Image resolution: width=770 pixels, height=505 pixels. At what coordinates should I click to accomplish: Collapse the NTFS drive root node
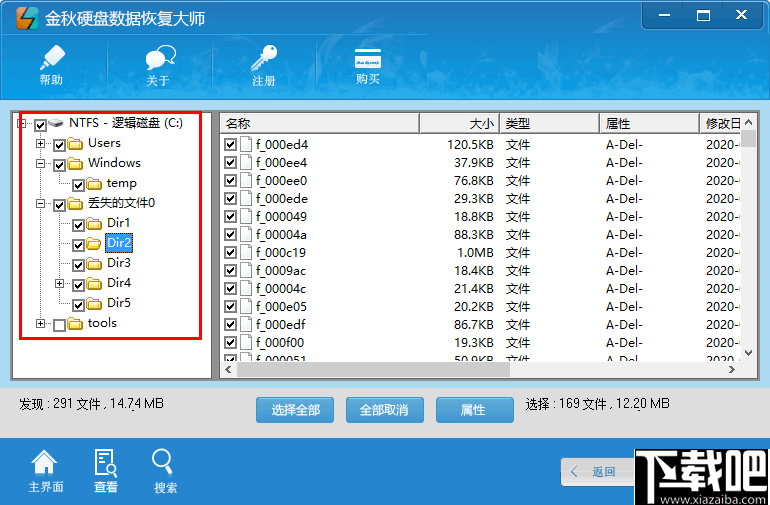[21, 123]
